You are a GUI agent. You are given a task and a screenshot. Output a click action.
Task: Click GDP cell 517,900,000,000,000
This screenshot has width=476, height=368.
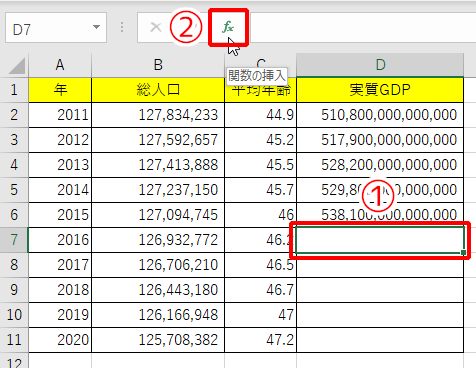(x=380, y=140)
